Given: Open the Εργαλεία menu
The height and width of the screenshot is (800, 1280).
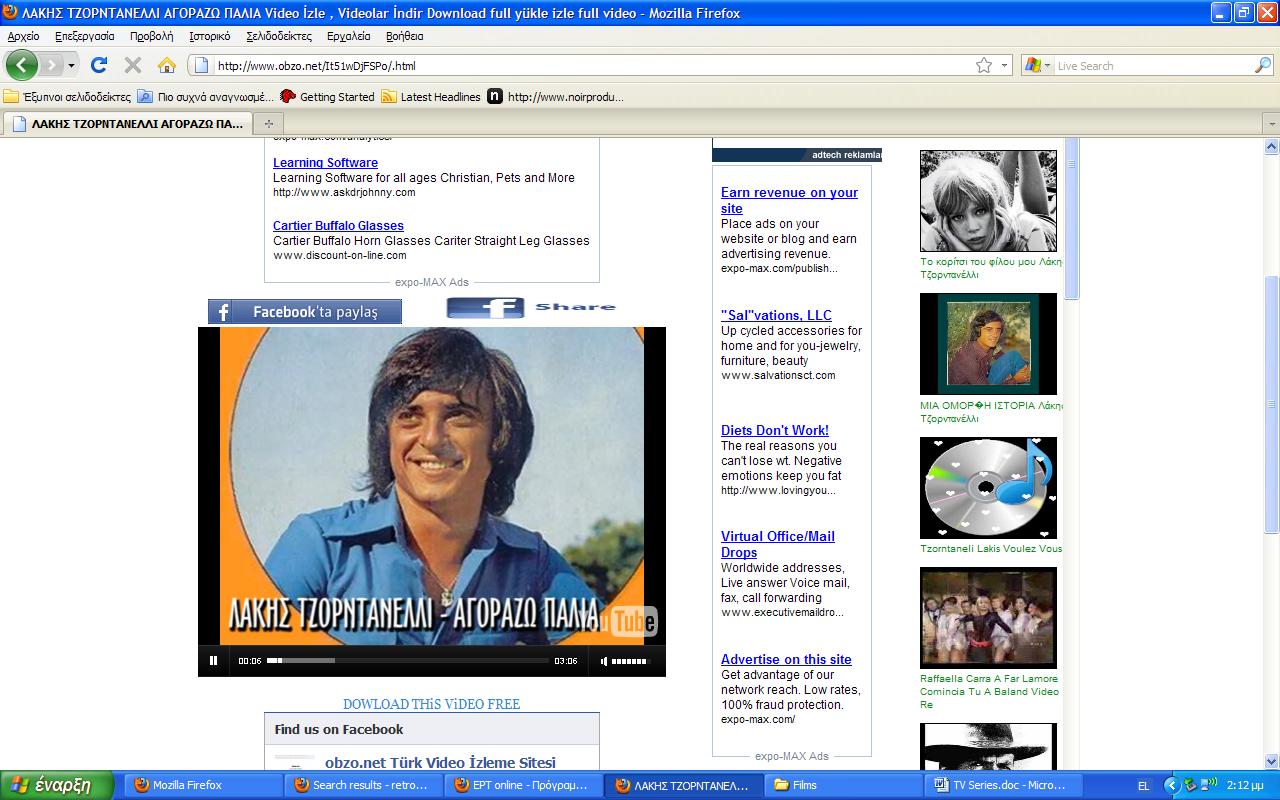Looking at the screenshot, I should click(x=348, y=36).
